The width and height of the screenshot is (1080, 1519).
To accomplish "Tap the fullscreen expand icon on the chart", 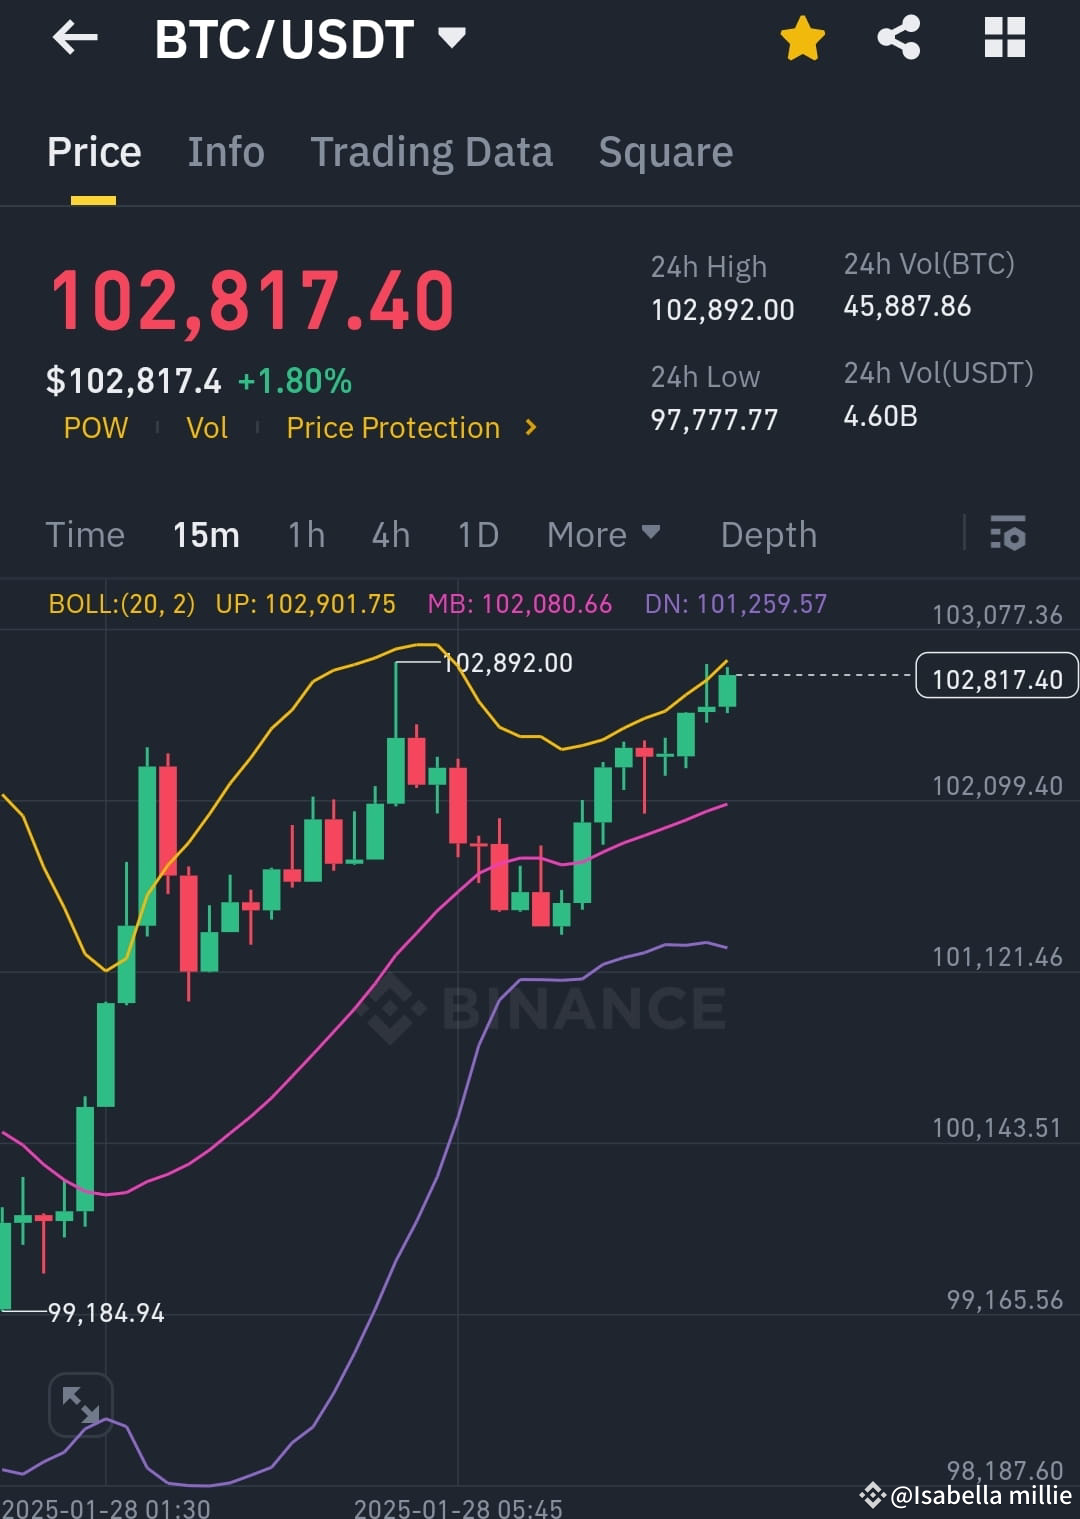I will [80, 1404].
